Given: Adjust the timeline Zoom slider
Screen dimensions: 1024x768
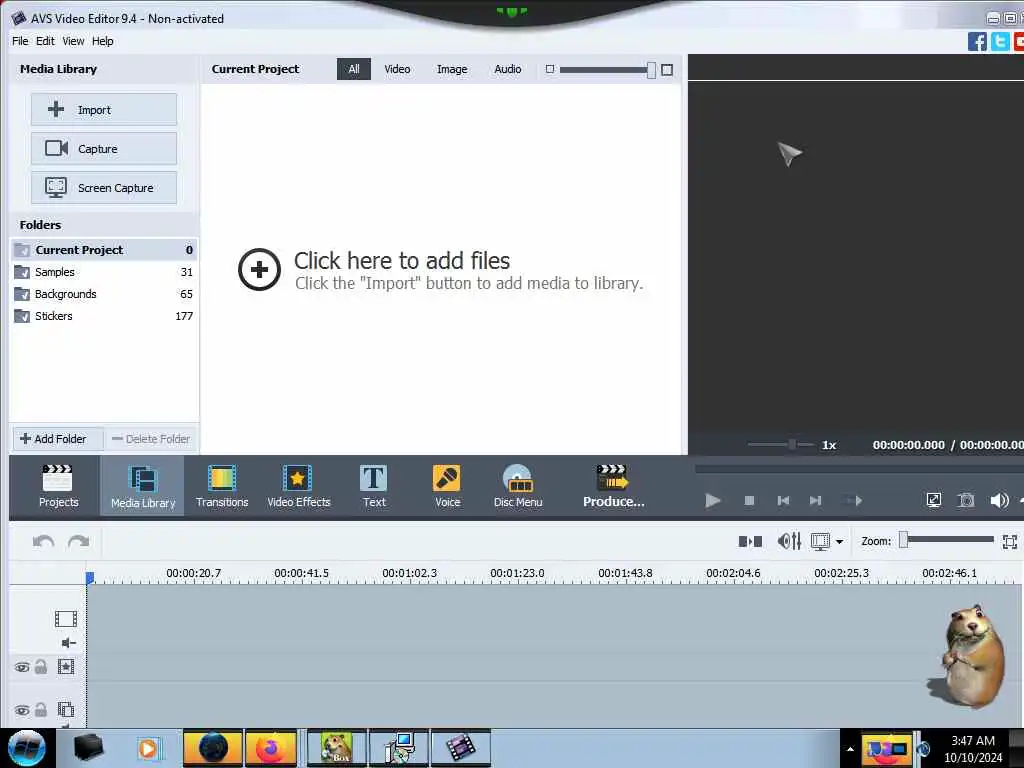Looking at the screenshot, I should (903, 540).
